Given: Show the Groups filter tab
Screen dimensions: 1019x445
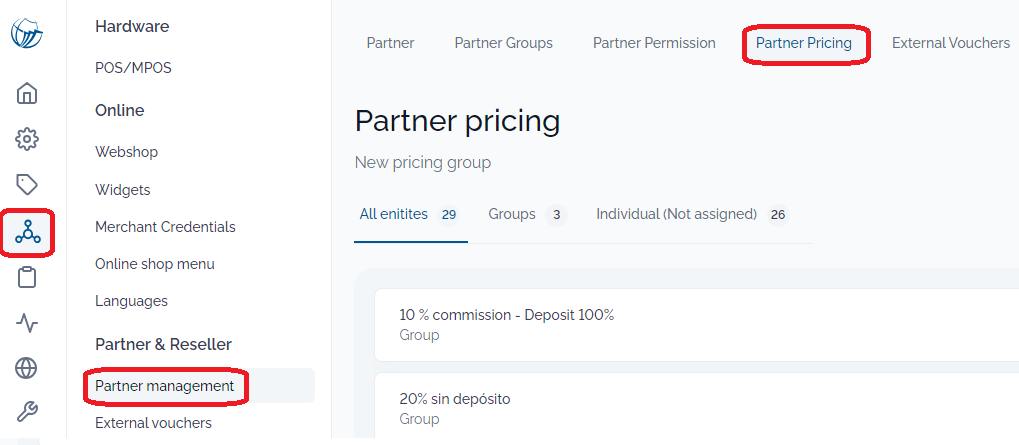Looking at the screenshot, I should tap(527, 214).
